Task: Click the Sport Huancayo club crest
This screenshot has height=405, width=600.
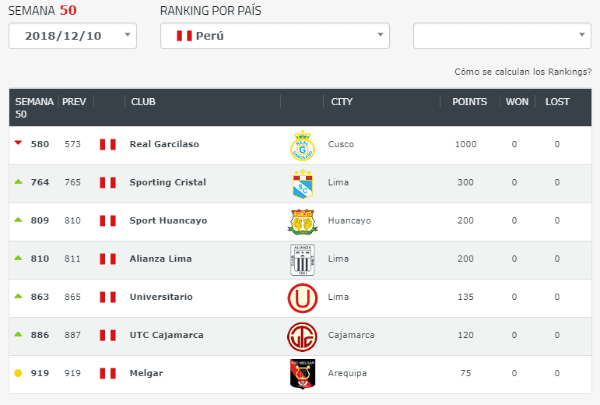Action: (301, 221)
